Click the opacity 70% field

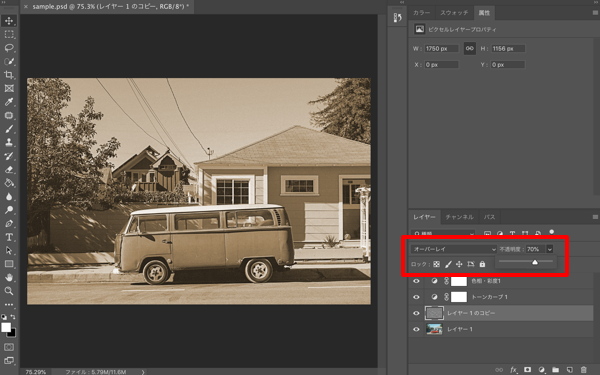point(535,249)
